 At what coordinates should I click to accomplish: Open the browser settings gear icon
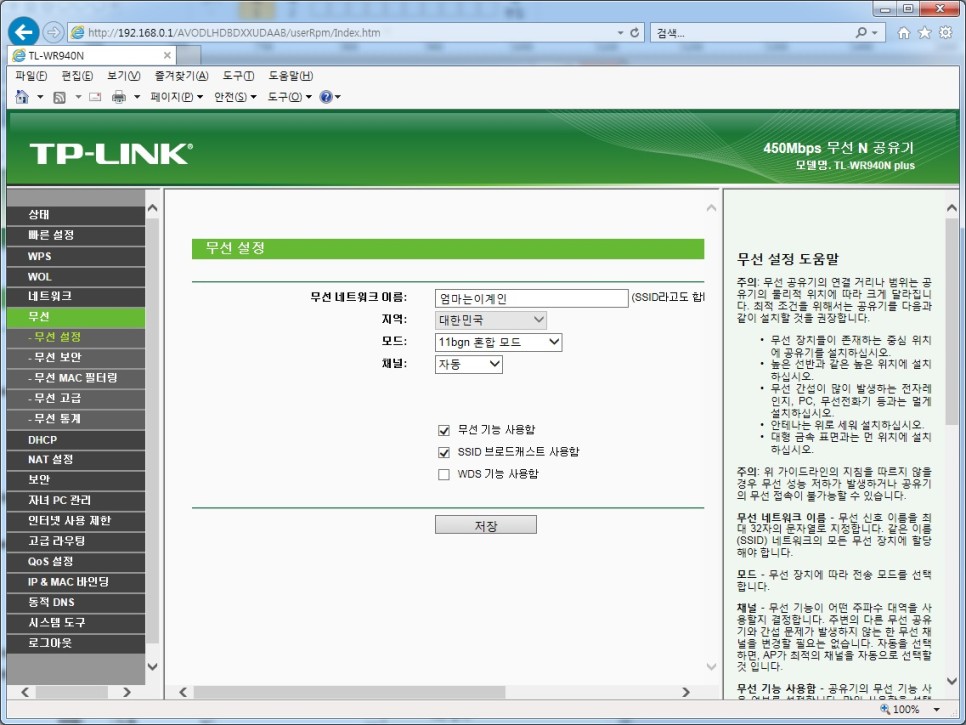945,33
